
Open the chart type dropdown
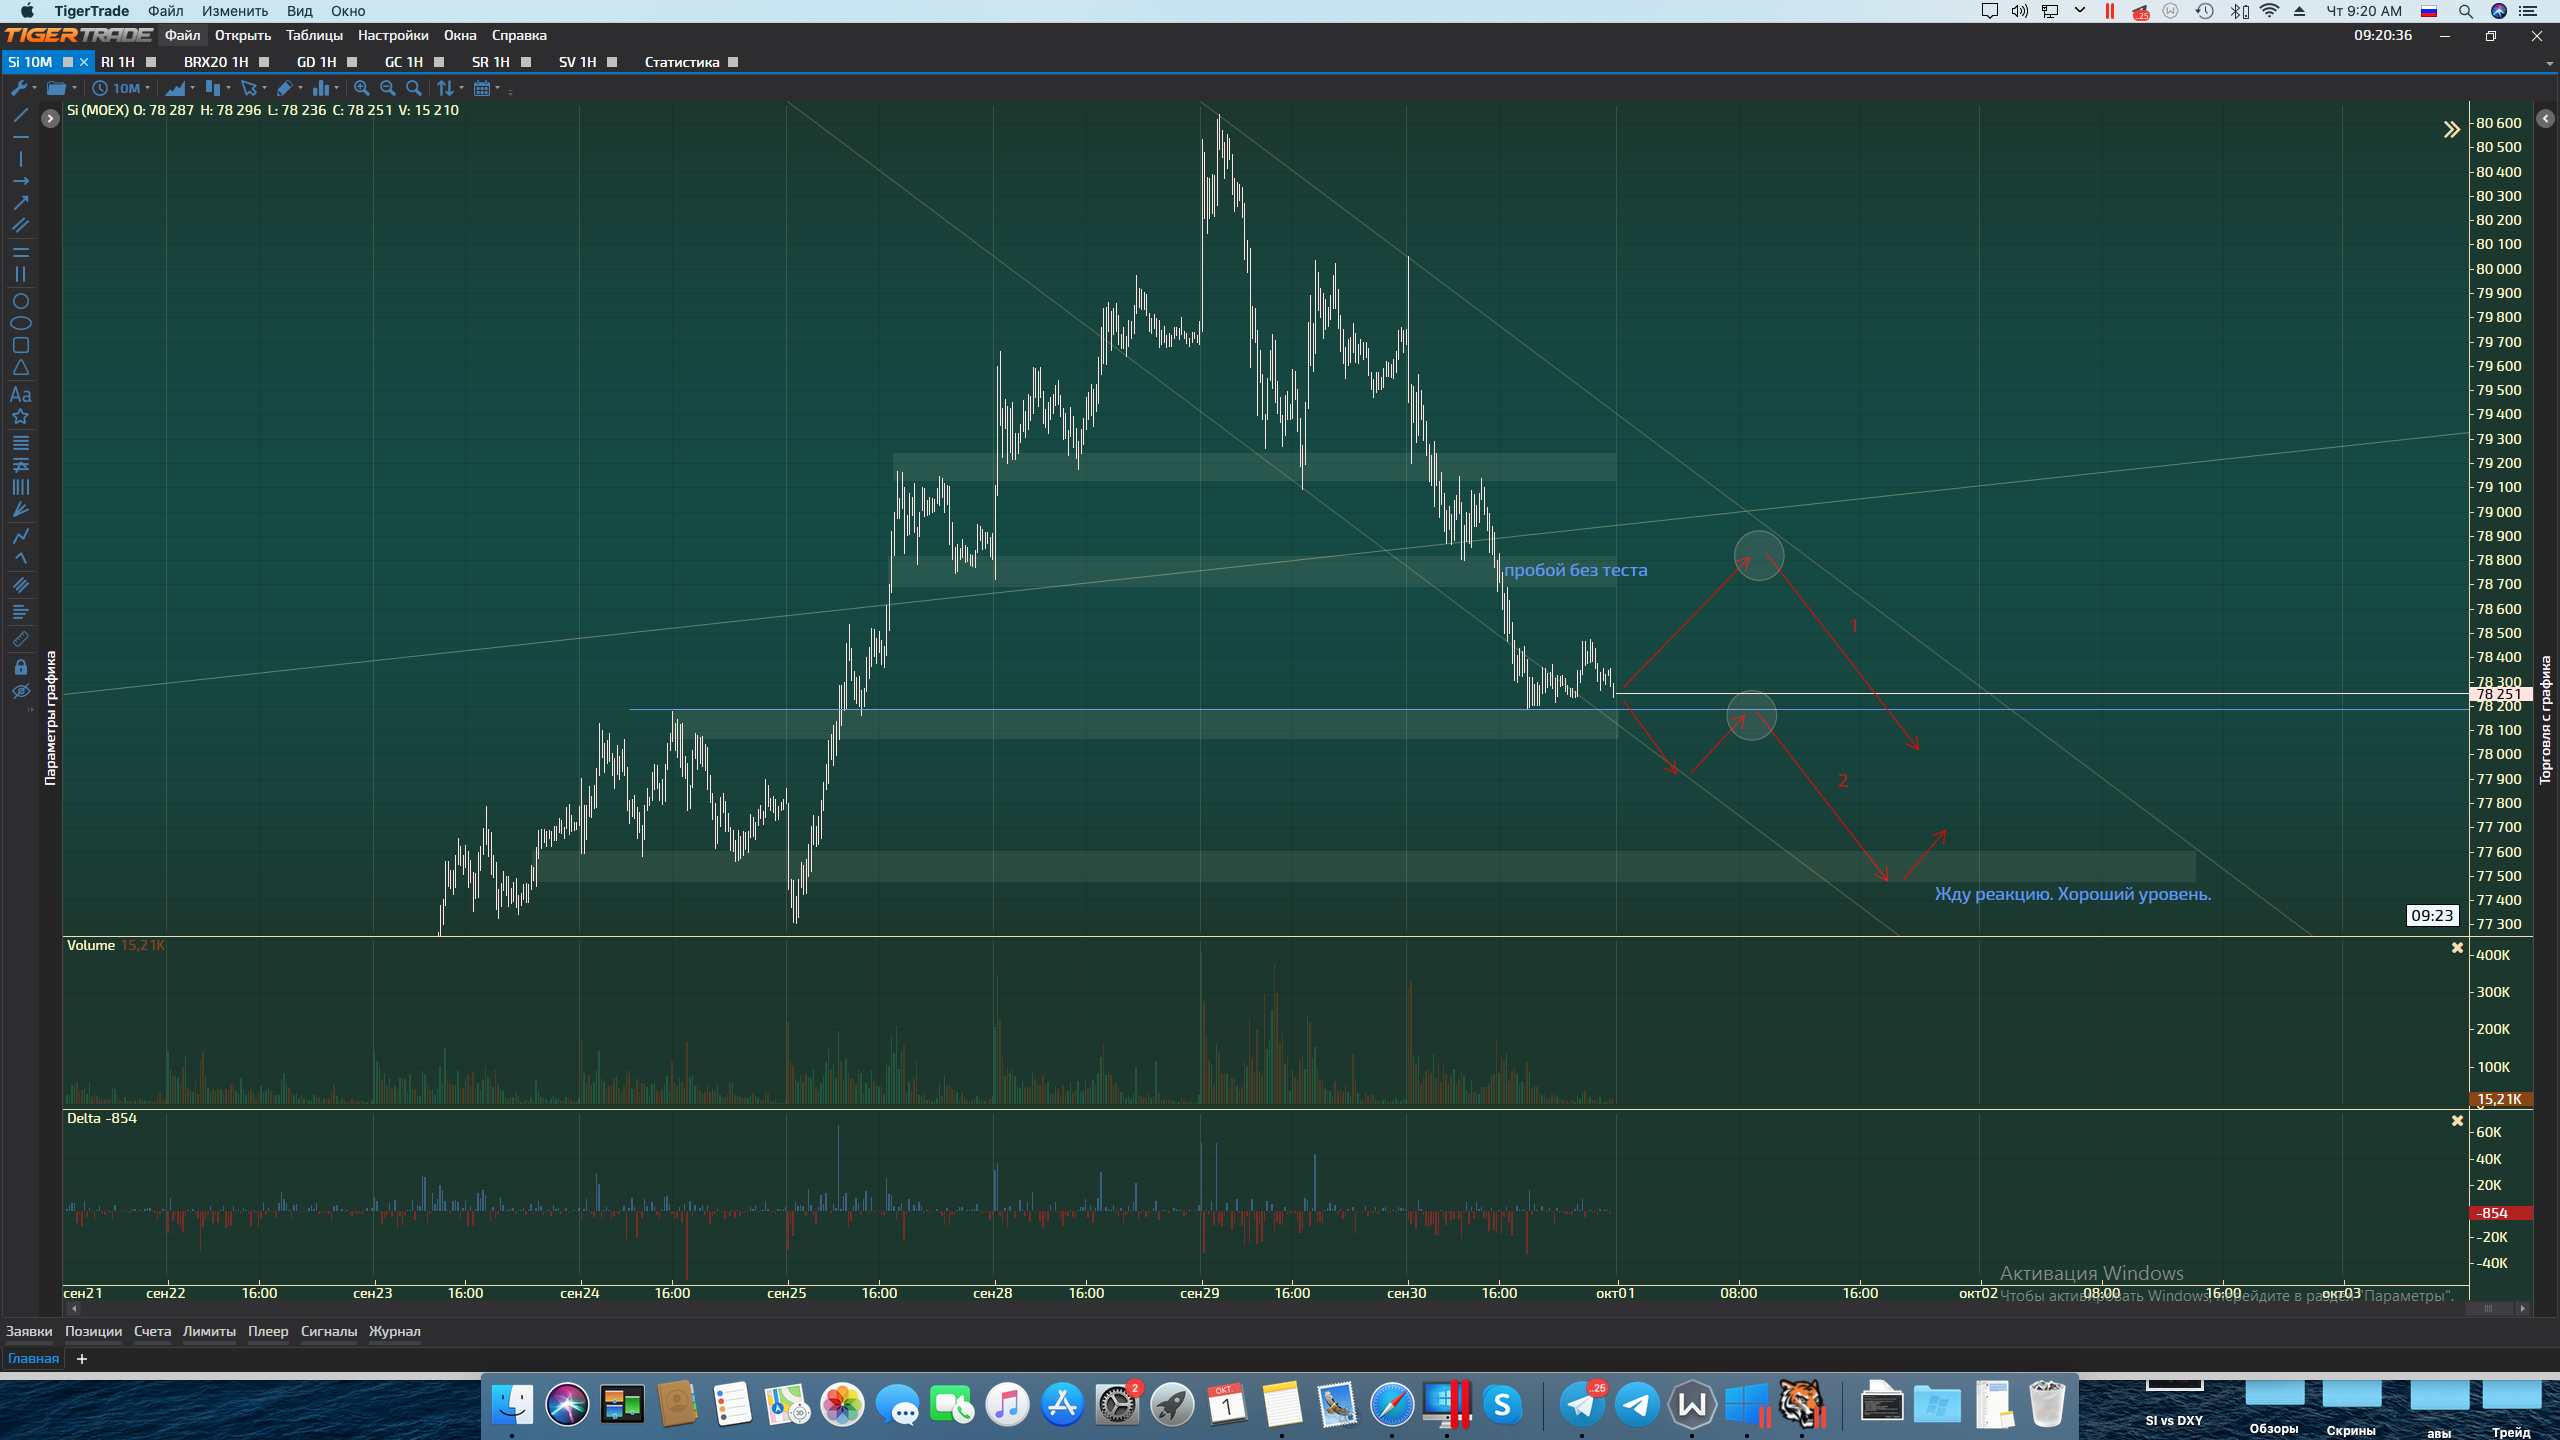coord(178,88)
